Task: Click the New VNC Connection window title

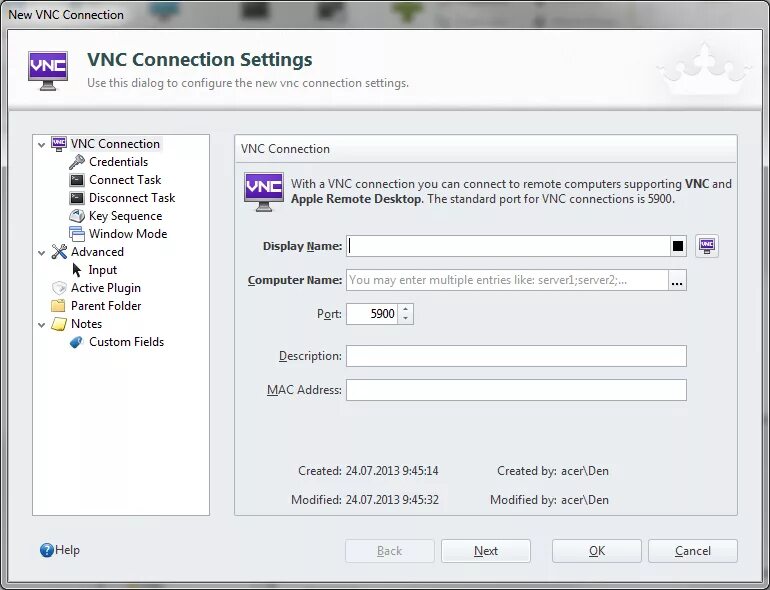Action: click(66, 15)
